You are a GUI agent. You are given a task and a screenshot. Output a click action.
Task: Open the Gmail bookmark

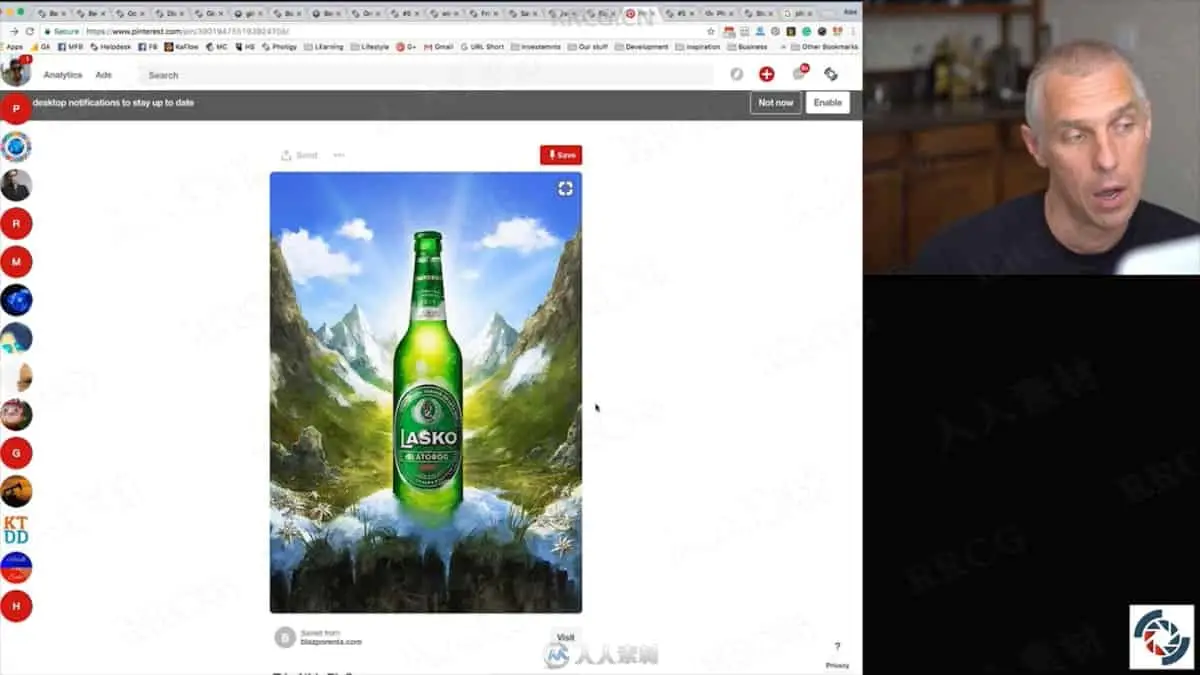[x=438, y=47]
